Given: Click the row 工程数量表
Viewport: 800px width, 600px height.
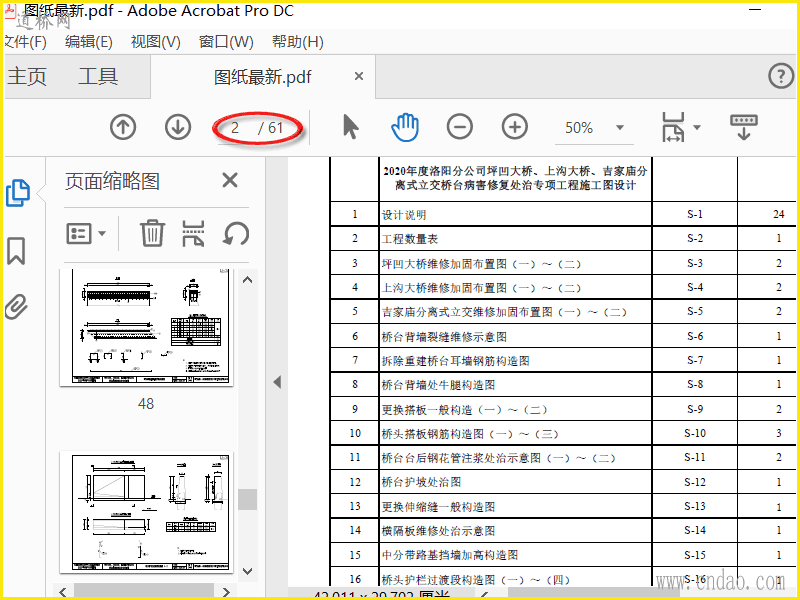Looking at the screenshot, I should [563, 238].
